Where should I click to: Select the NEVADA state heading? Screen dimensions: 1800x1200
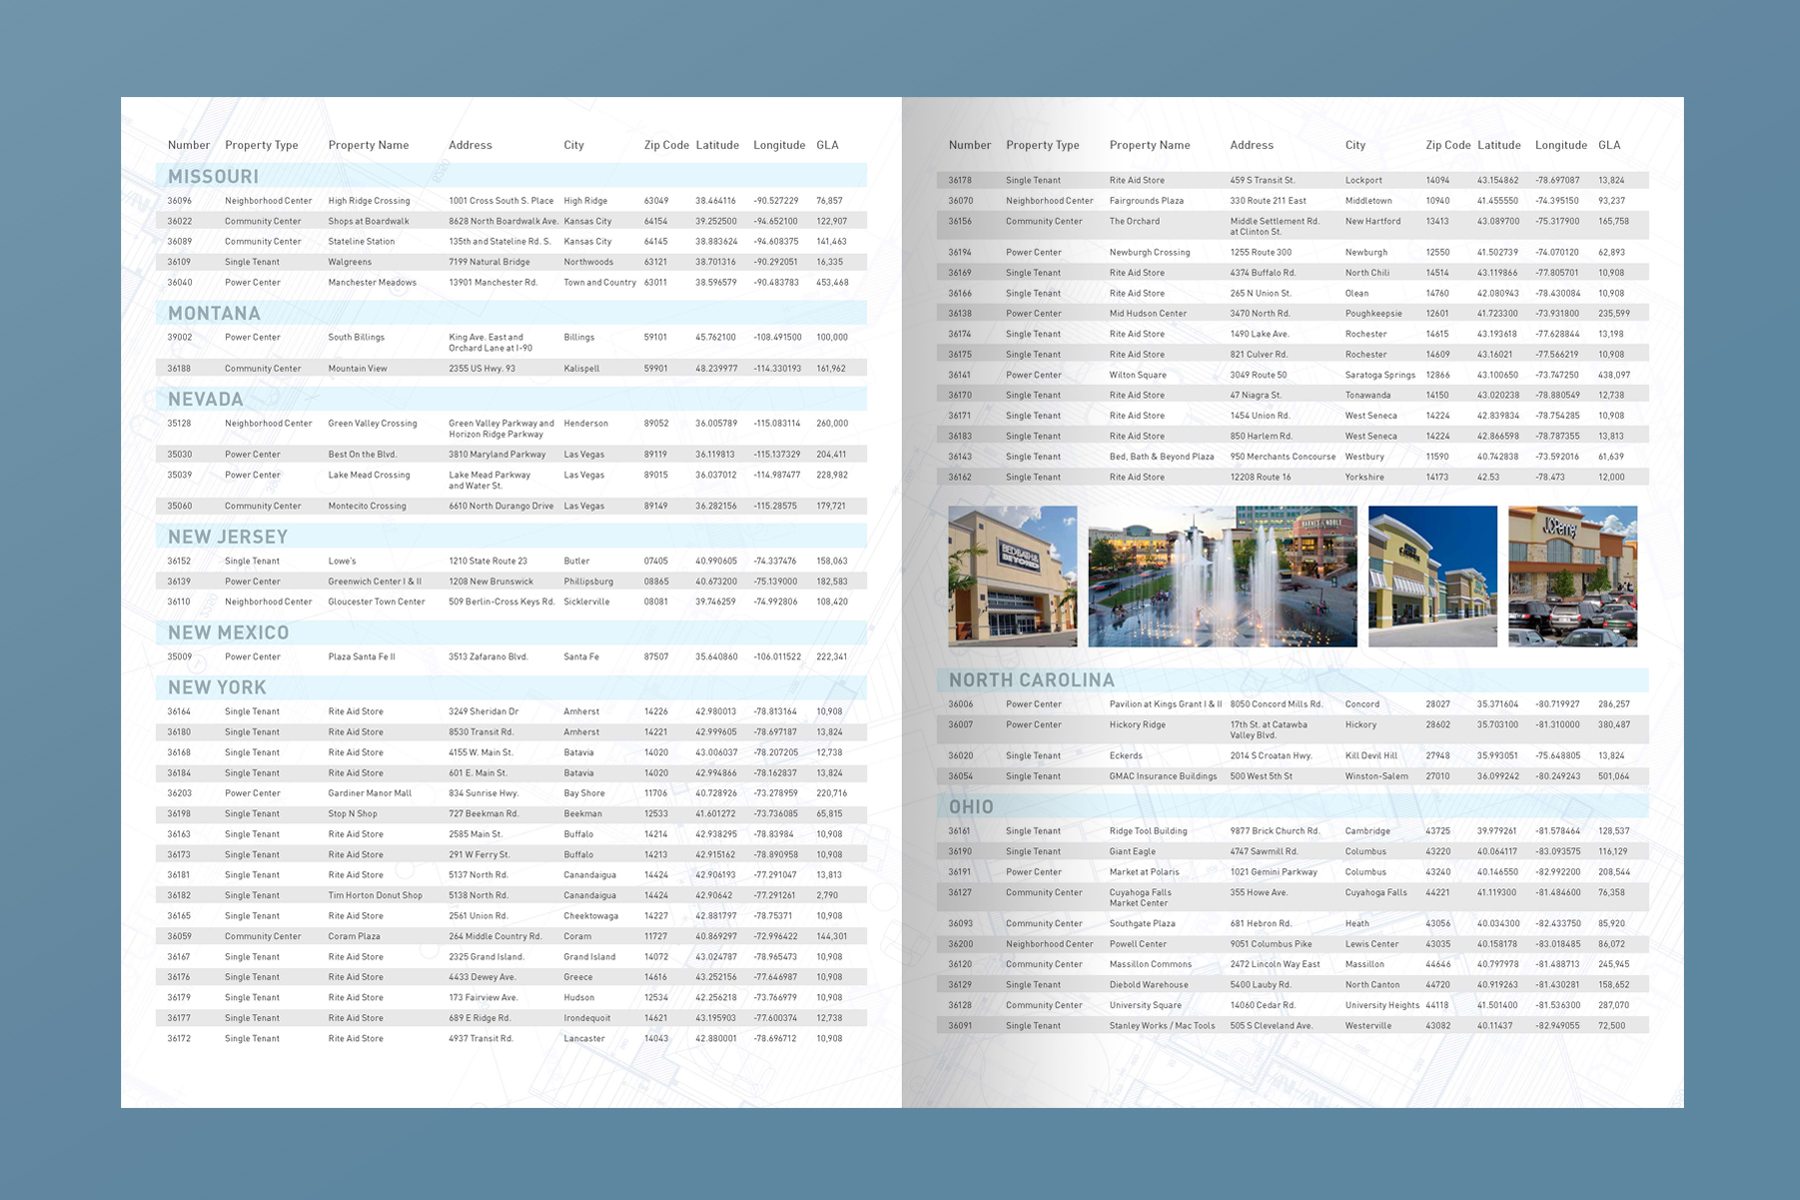tap(205, 399)
